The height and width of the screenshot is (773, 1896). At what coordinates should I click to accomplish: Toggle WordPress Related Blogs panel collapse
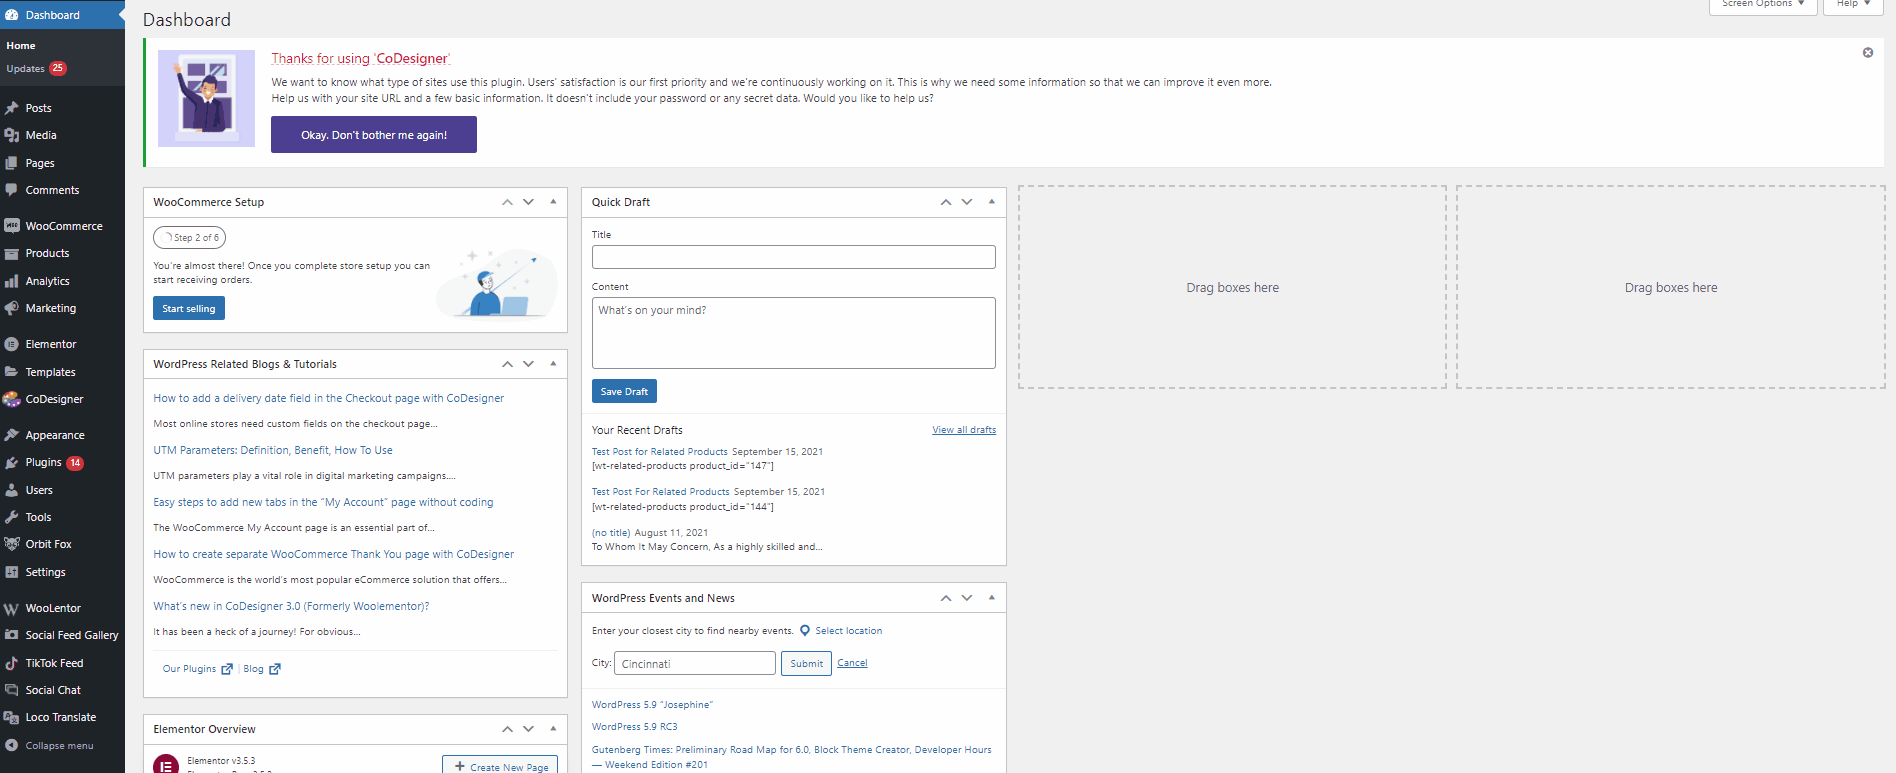coord(553,364)
